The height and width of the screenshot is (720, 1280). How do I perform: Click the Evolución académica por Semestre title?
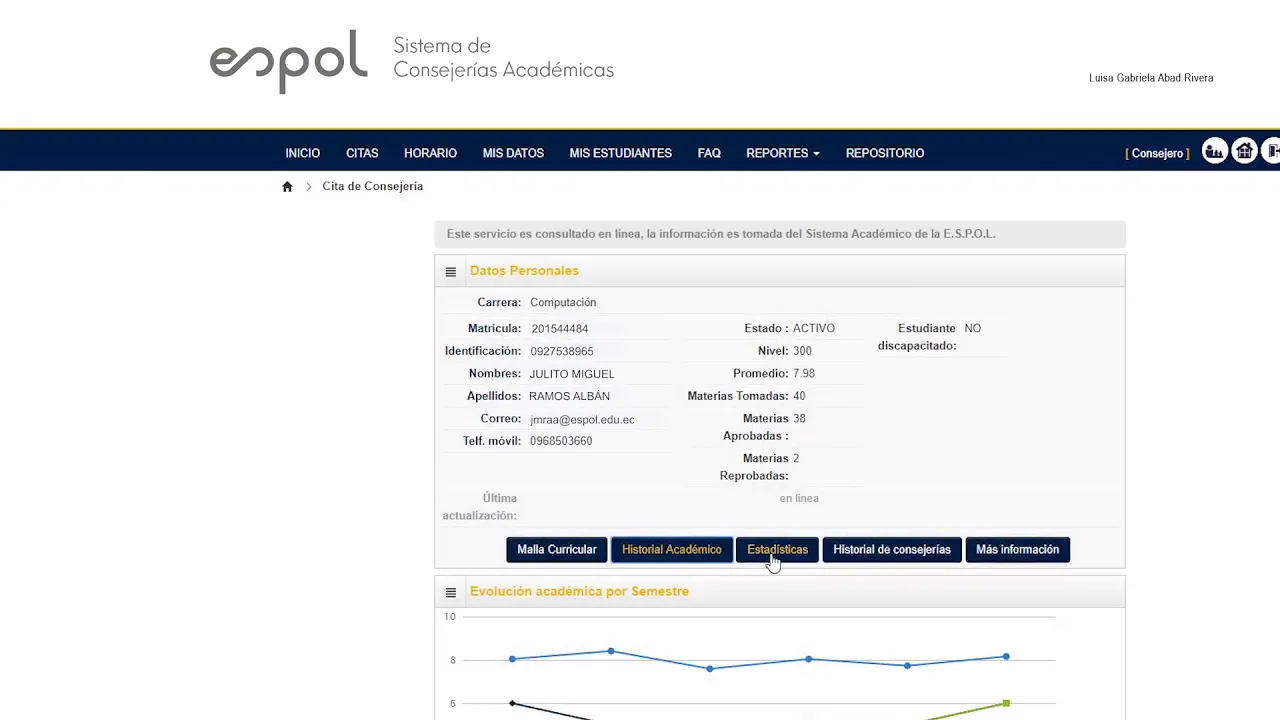(579, 591)
